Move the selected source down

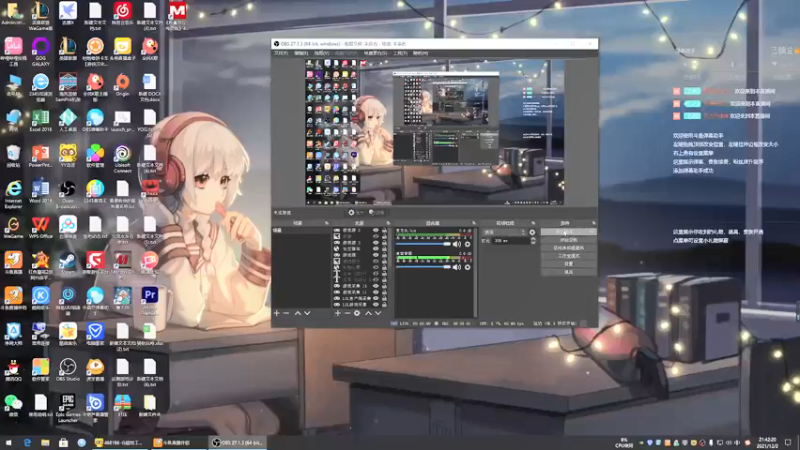[x=378, y=313]
